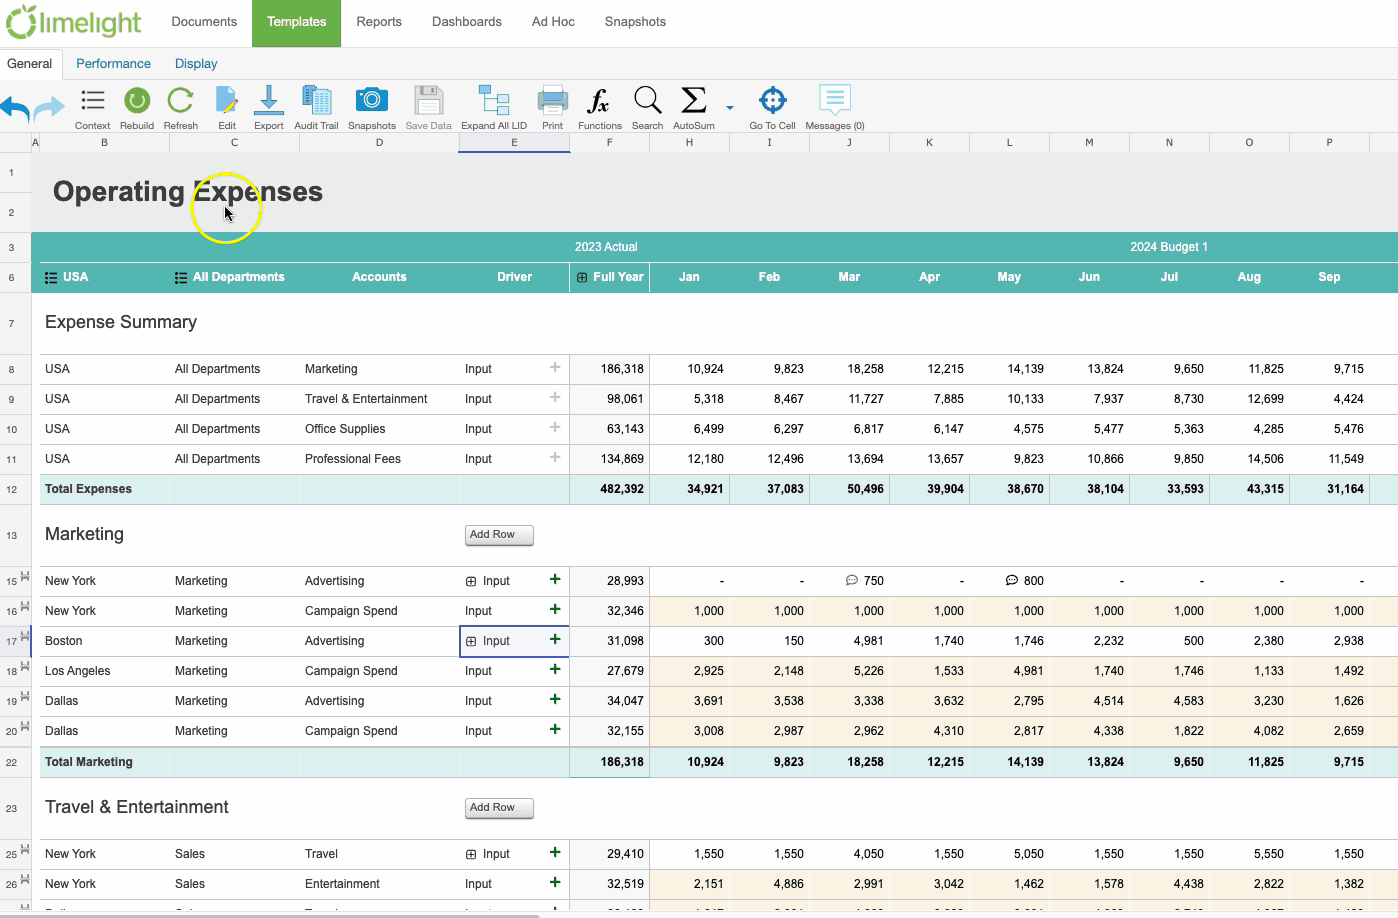Open the comment on May 800 cell
Screen dimensions: 1398x918
click(x=1012, y=580)
